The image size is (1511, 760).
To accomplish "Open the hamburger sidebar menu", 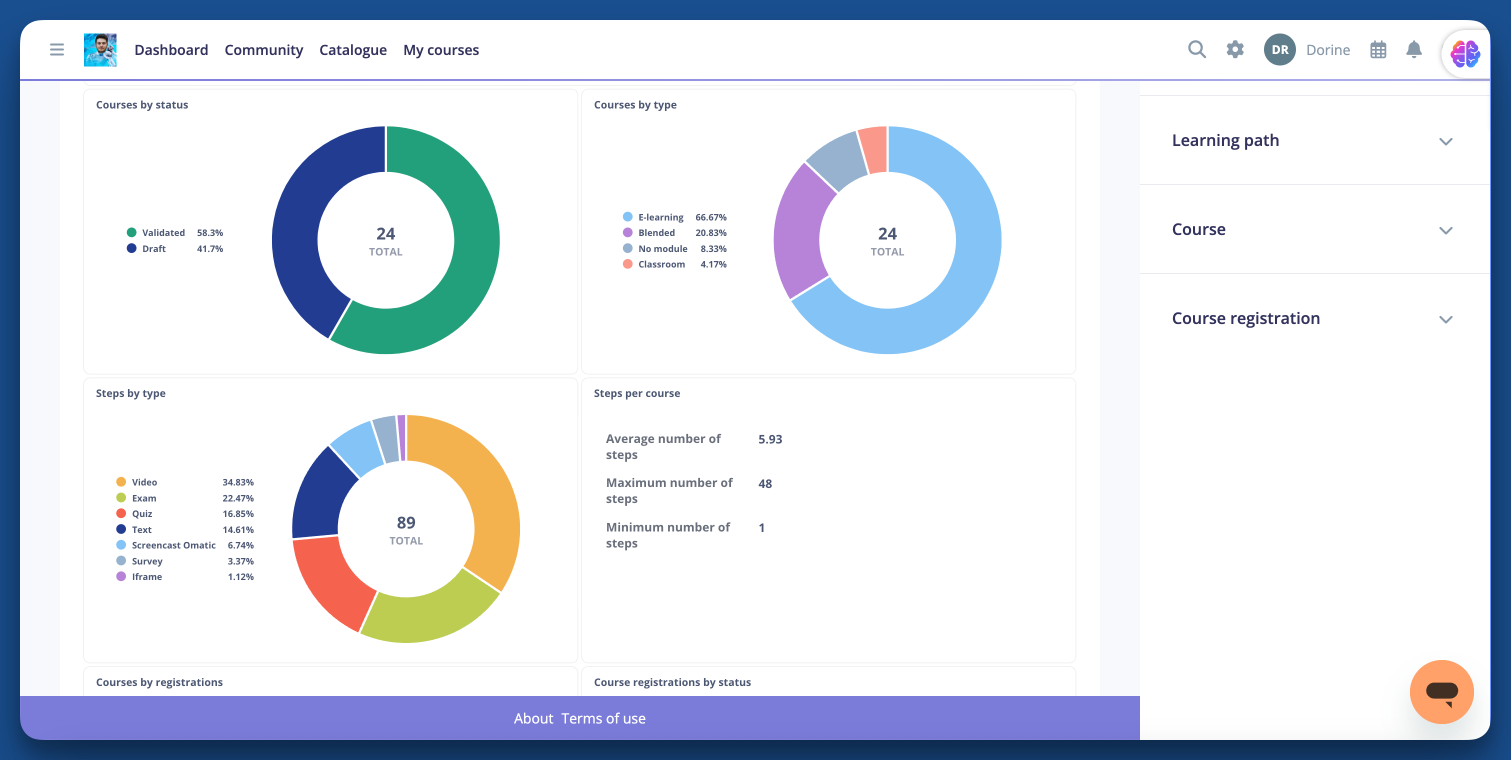I will coord(57,50).
